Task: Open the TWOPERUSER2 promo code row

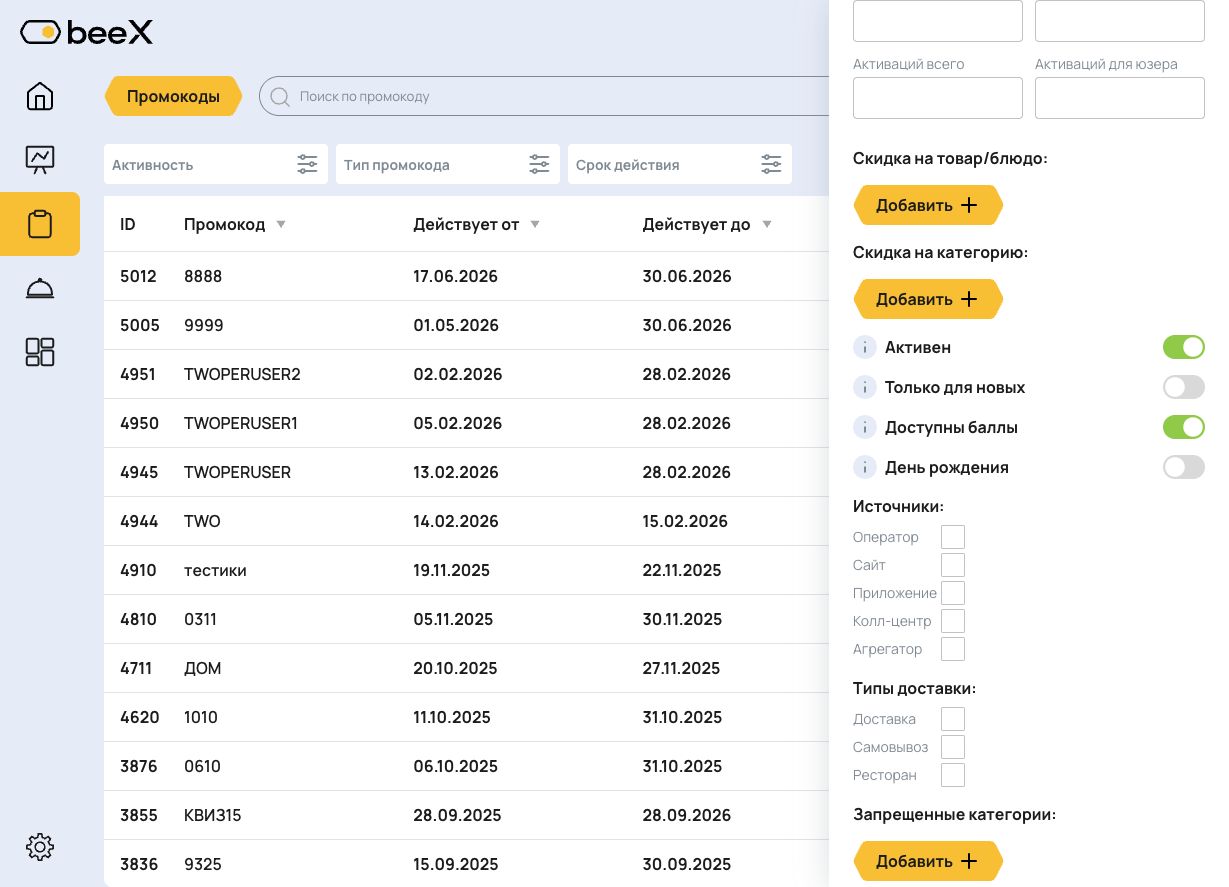Action: [466, 374]
